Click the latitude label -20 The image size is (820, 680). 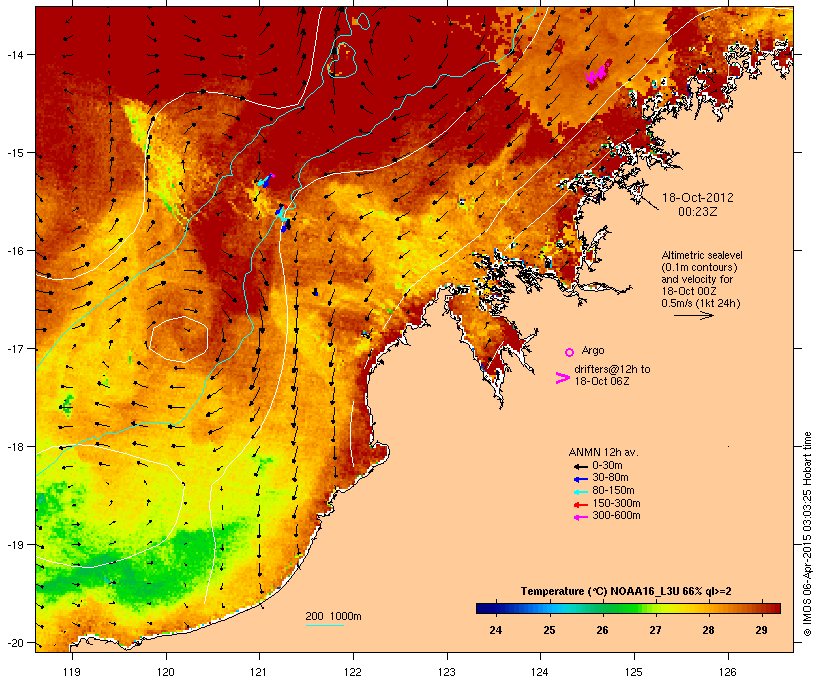[14, 643]
